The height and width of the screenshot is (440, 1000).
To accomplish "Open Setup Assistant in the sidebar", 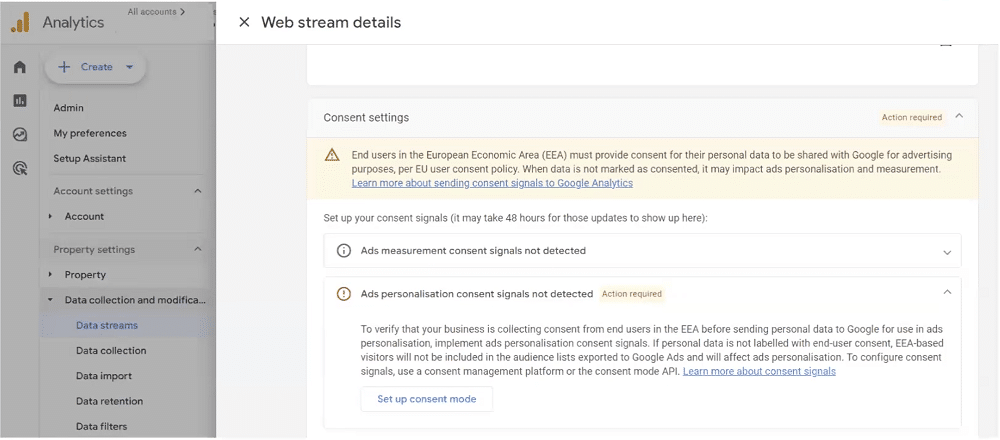I will point(90,158).
